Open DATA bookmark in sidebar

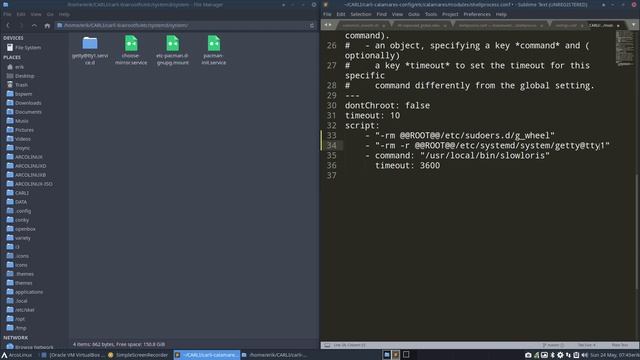pyautogui.click(x=17, y=202)
